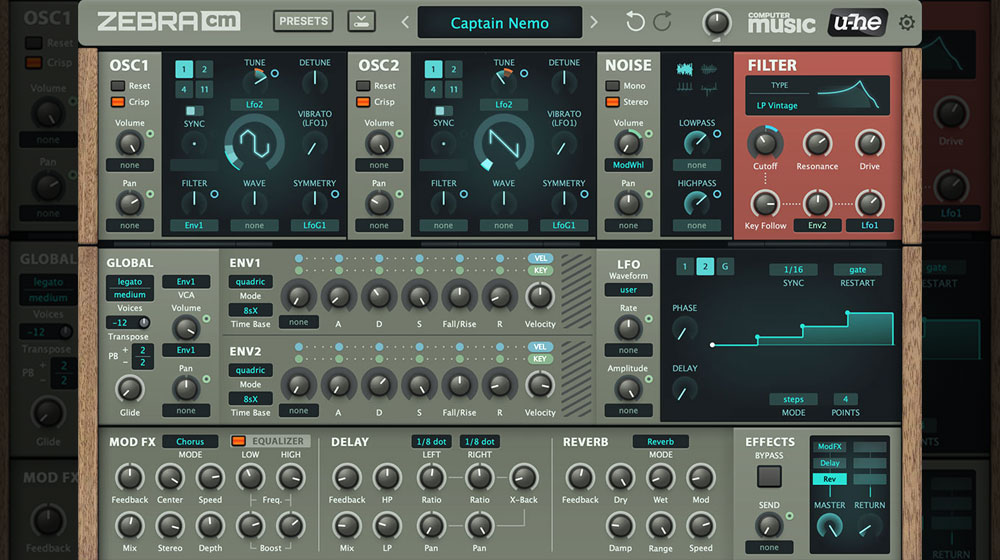
Task: Open Noise volume source ModWhl
Action: [628, 165]
